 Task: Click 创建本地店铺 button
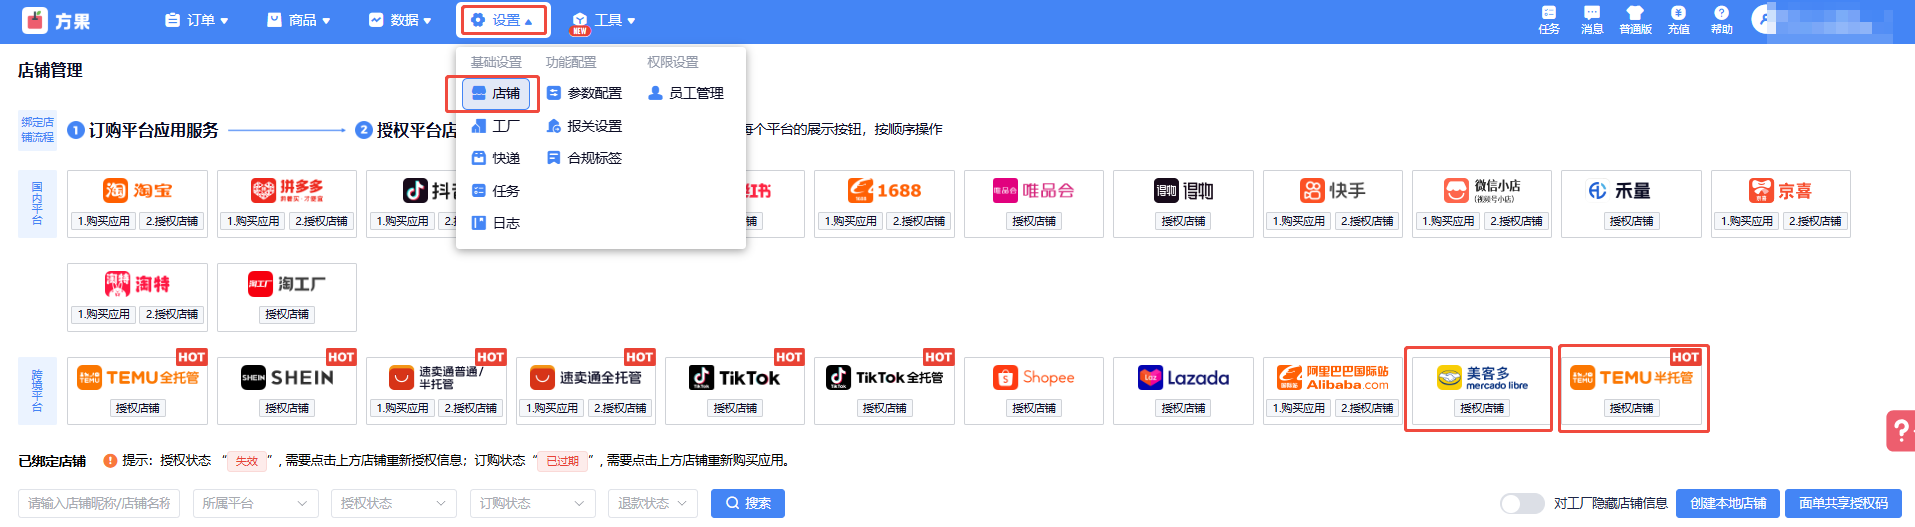pyautogui.click(x=1728, y=503)
